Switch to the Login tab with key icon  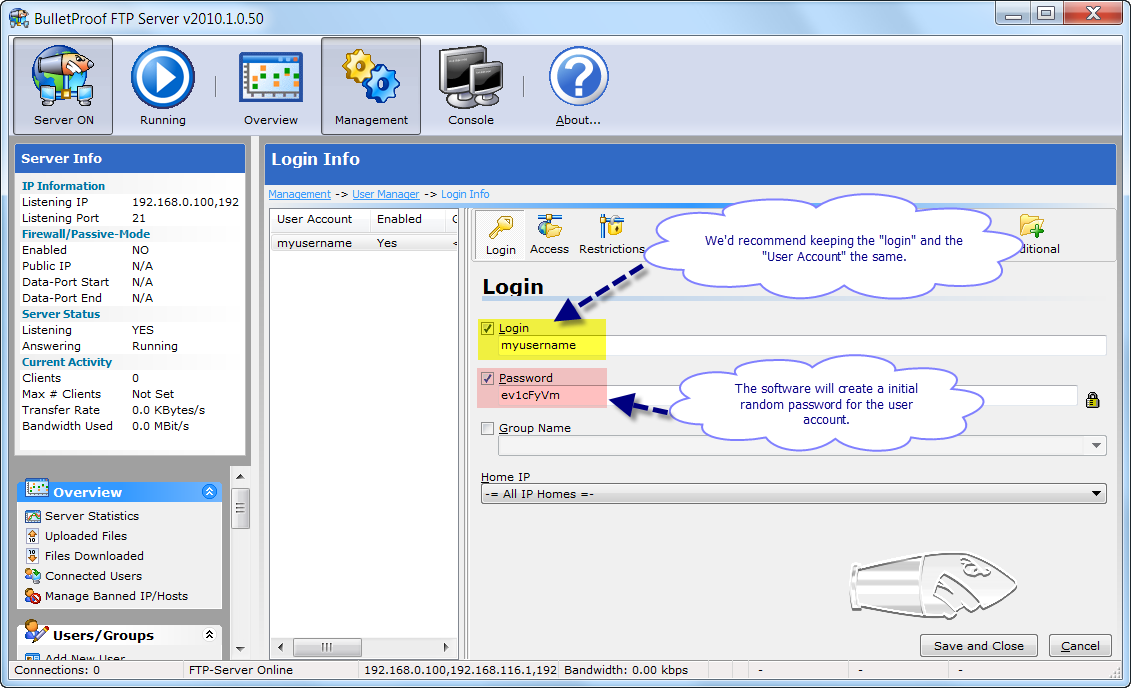click(501, 236)
